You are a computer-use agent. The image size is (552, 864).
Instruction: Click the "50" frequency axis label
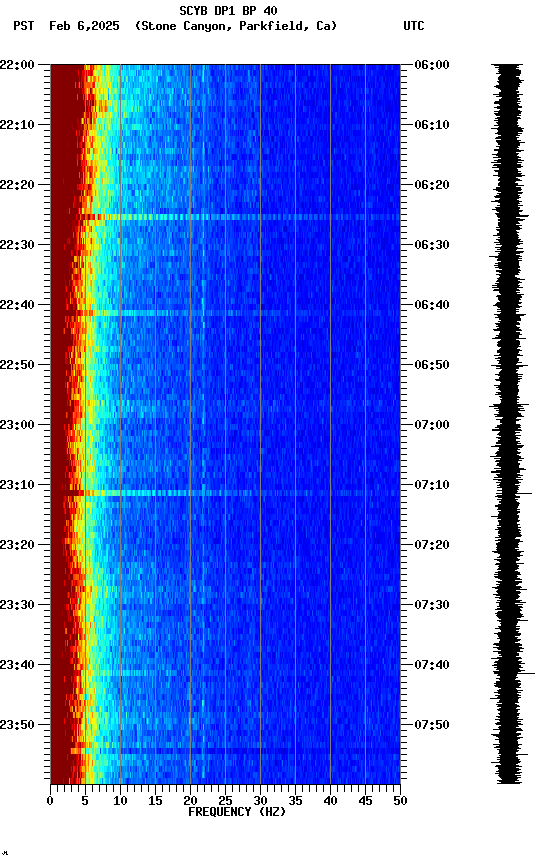[400, 802]
